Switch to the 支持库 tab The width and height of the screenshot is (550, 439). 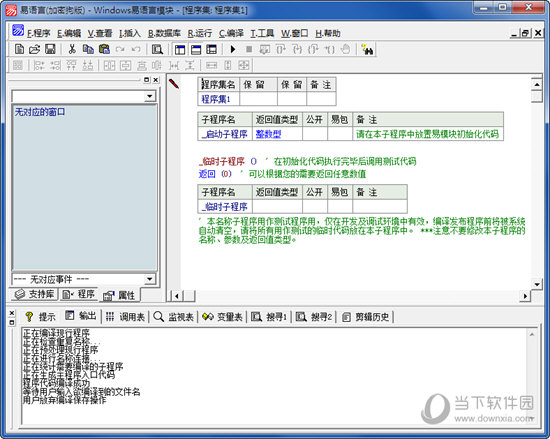(x=34, y=294)
